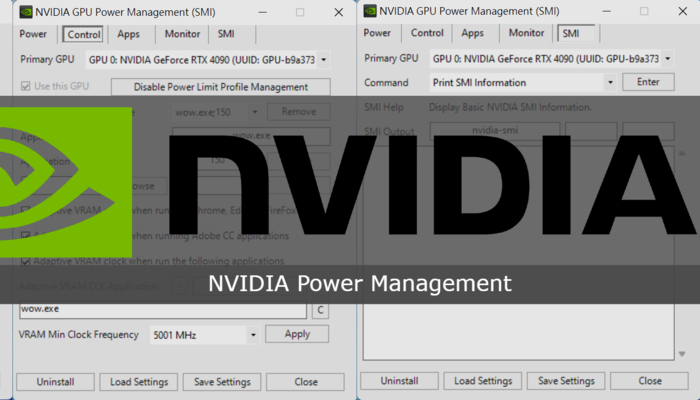
Task: Click the Enter button beside the Command dropdown
Action: pos(648,82)
